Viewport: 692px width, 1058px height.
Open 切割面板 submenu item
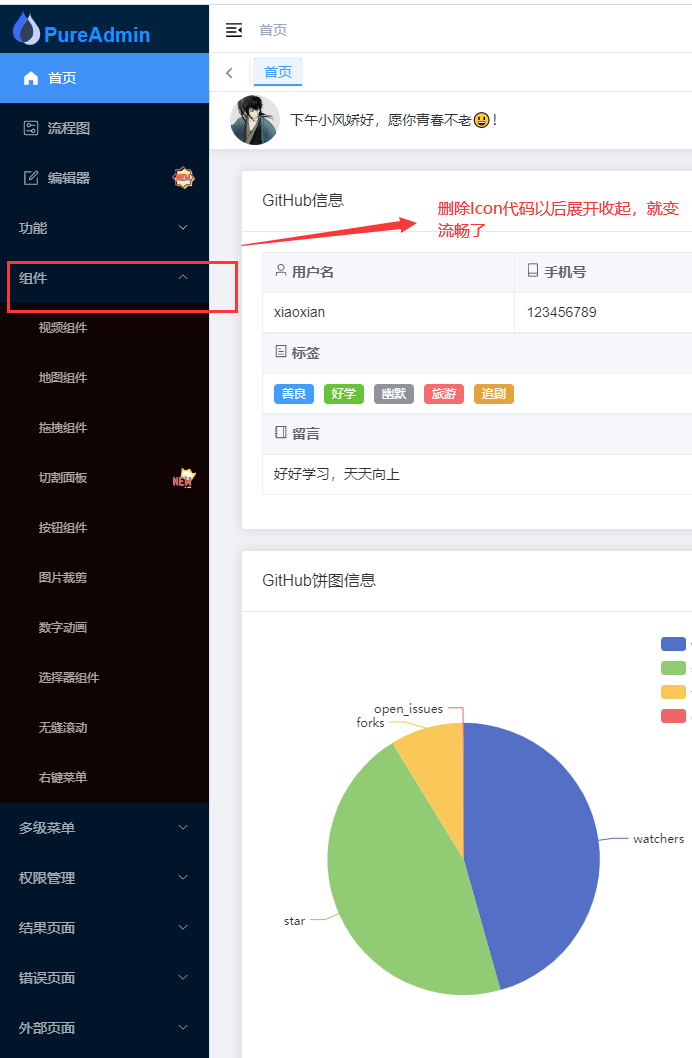105,478
